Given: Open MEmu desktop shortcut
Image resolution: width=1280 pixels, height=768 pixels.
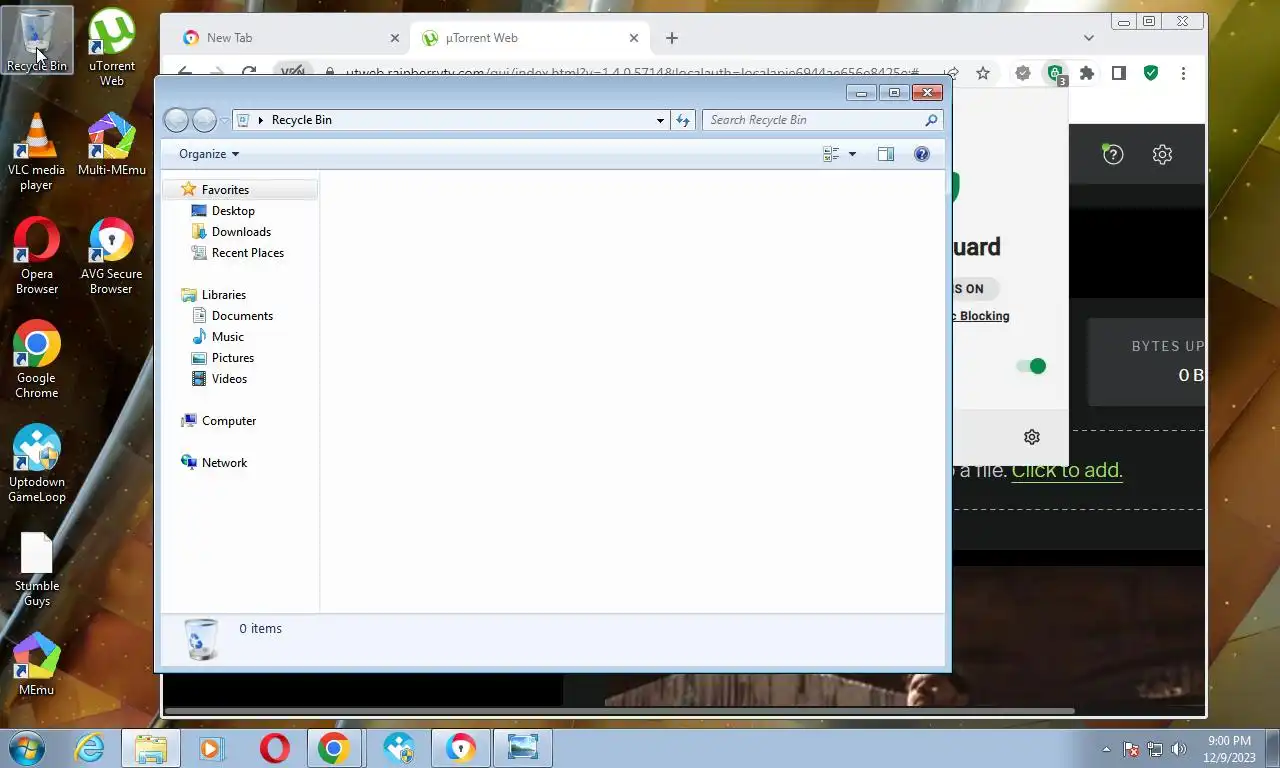Looking at the screenshot, I should pyautogui.click(x=37, y=664).
